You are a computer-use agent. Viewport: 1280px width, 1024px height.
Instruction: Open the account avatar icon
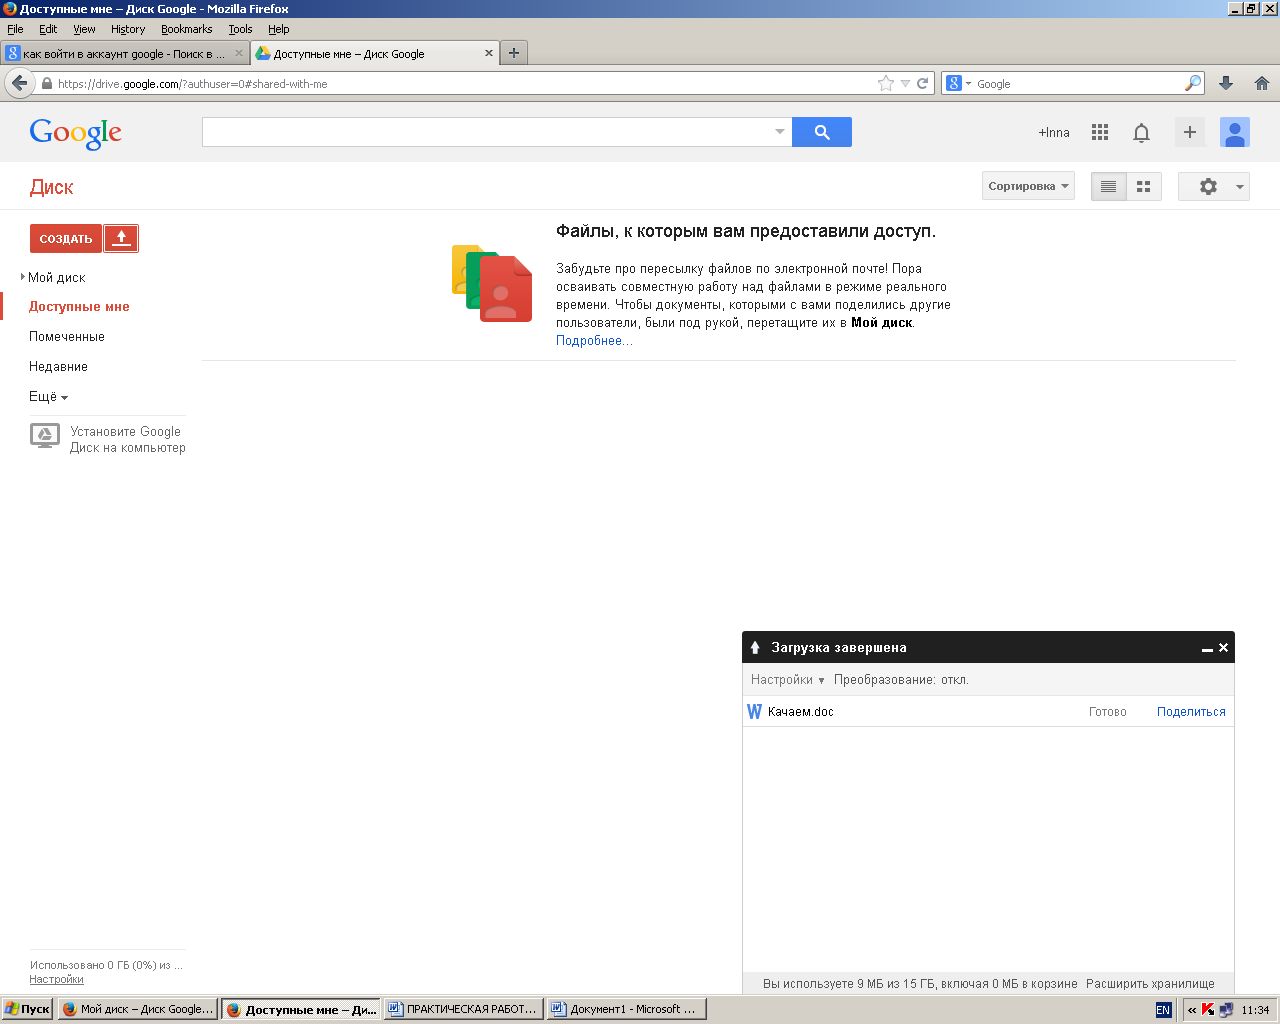[1235, 132]
